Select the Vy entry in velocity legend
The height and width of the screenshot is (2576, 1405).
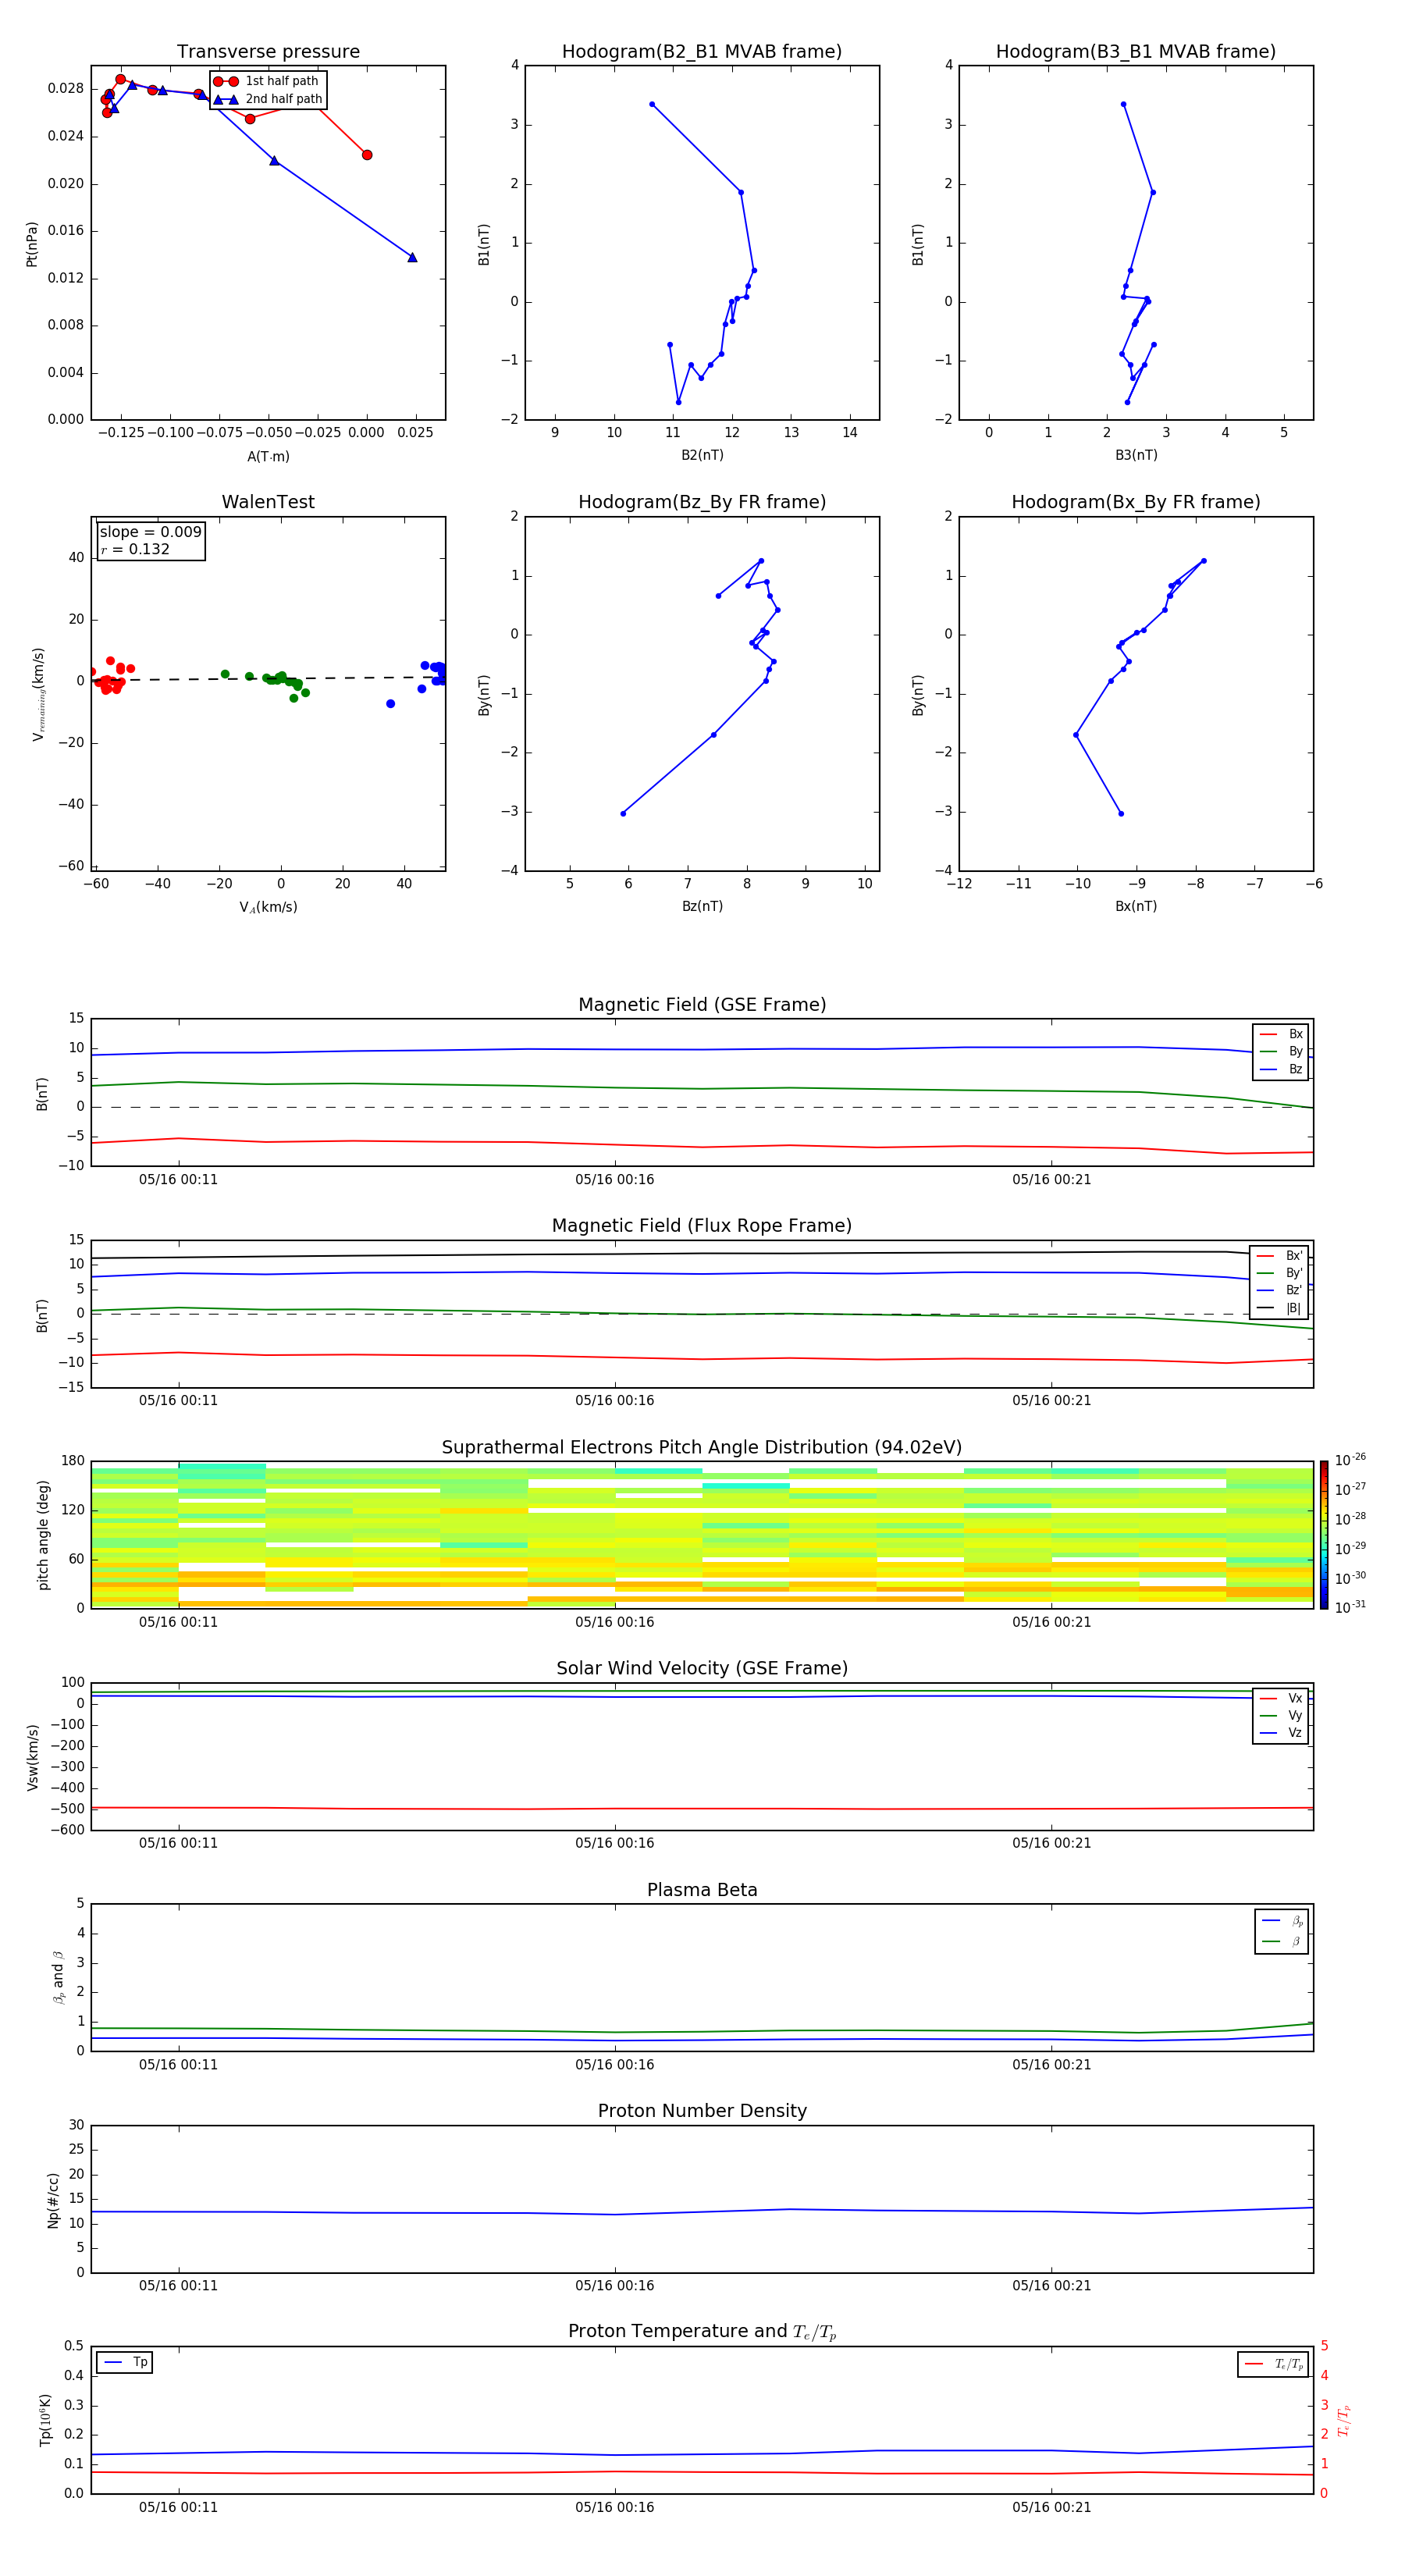1281,1716
